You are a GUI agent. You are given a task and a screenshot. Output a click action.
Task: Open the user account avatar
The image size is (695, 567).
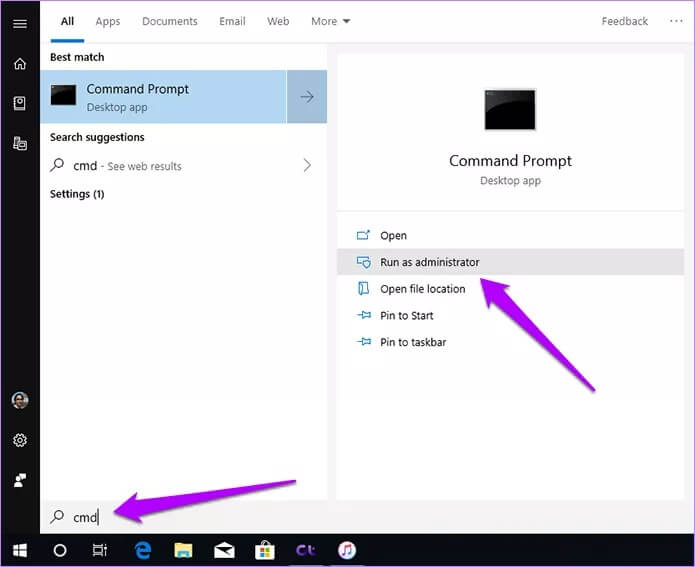[20, 400]
